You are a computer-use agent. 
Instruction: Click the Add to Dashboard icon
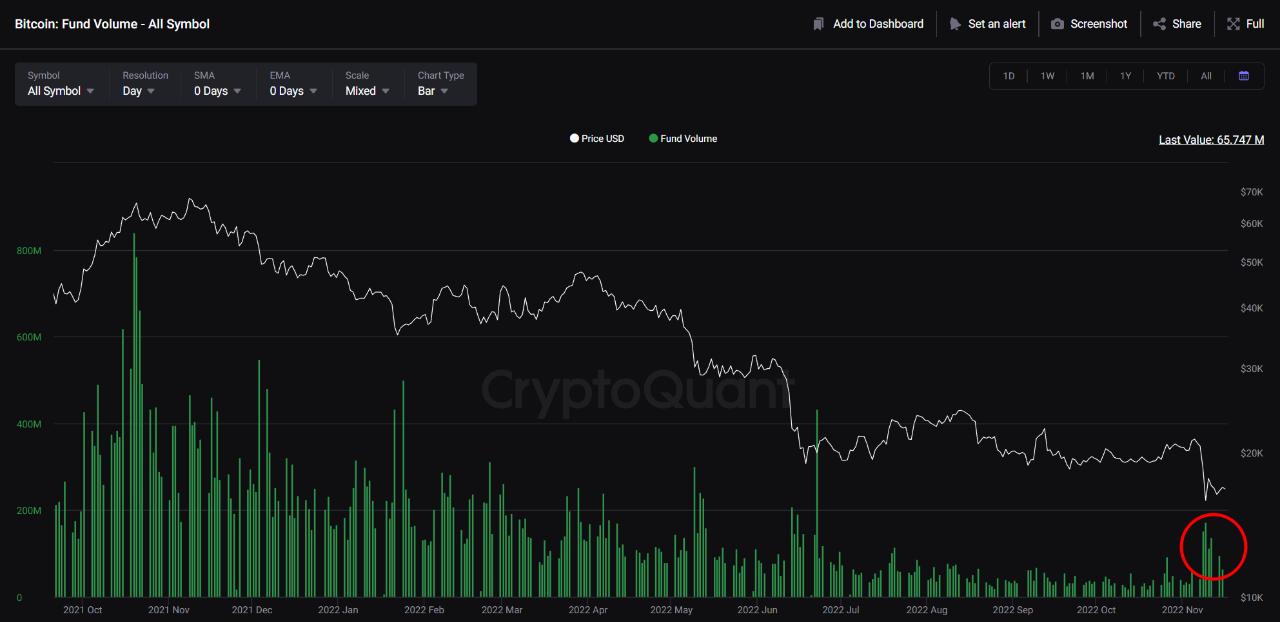point(817,23)
